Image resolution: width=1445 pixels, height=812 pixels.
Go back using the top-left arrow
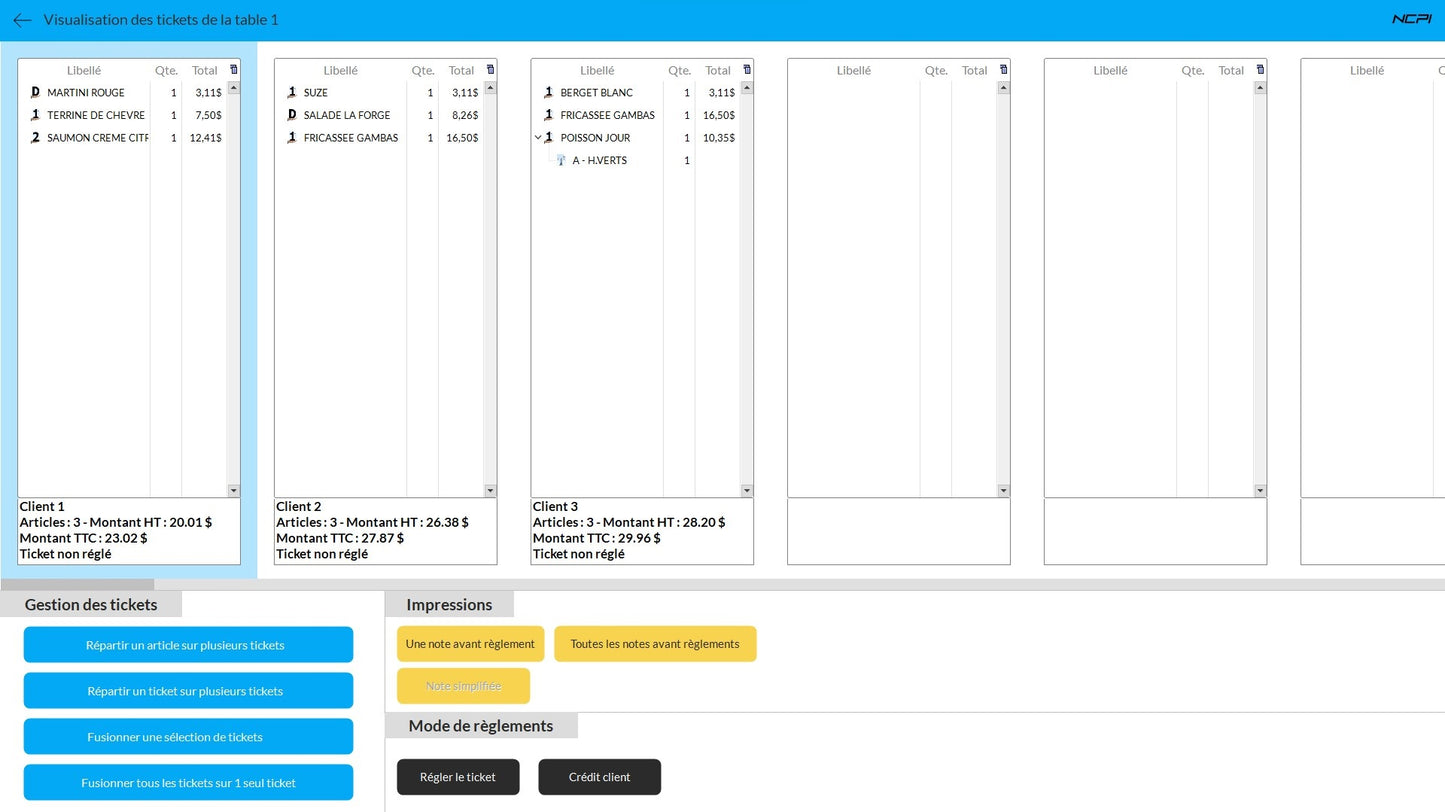(x=22, y=20)
